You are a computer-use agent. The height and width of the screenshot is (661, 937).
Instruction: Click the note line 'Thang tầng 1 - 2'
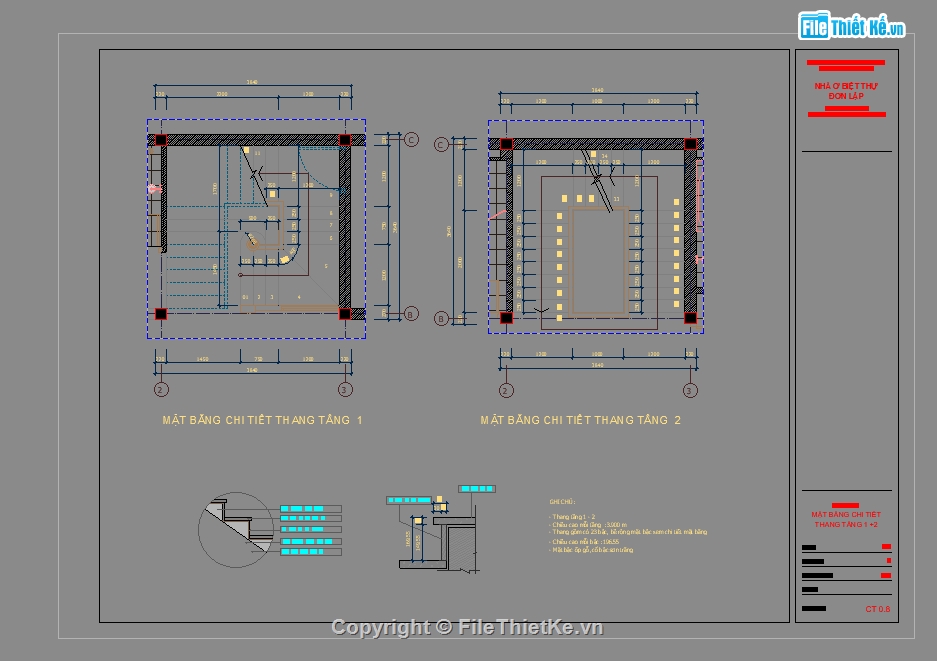click(572, 516)
